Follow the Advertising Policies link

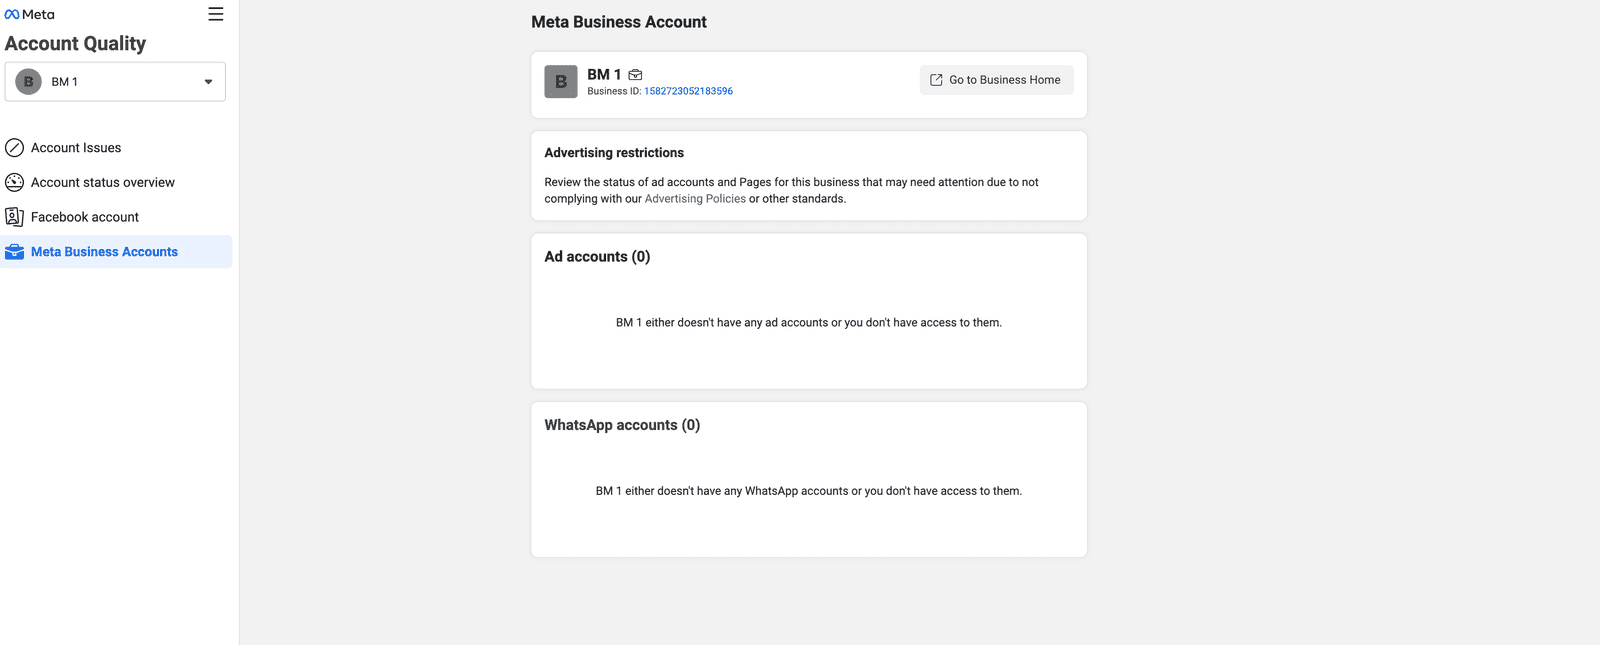pyautogui.click(x=695, y=199)
